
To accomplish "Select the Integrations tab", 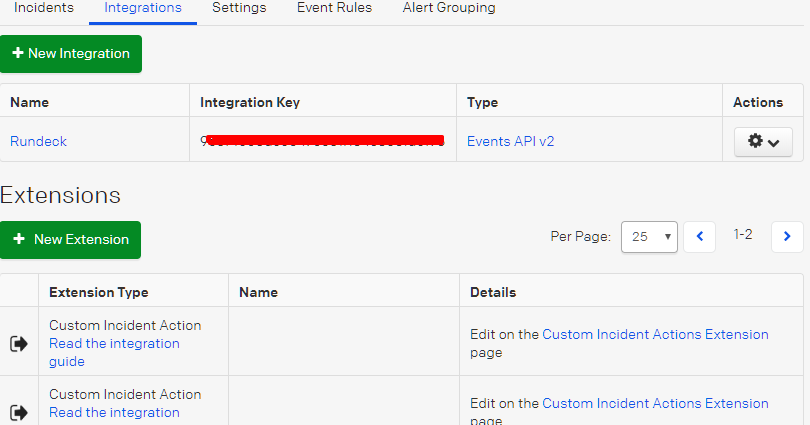I will pos(143,8).
